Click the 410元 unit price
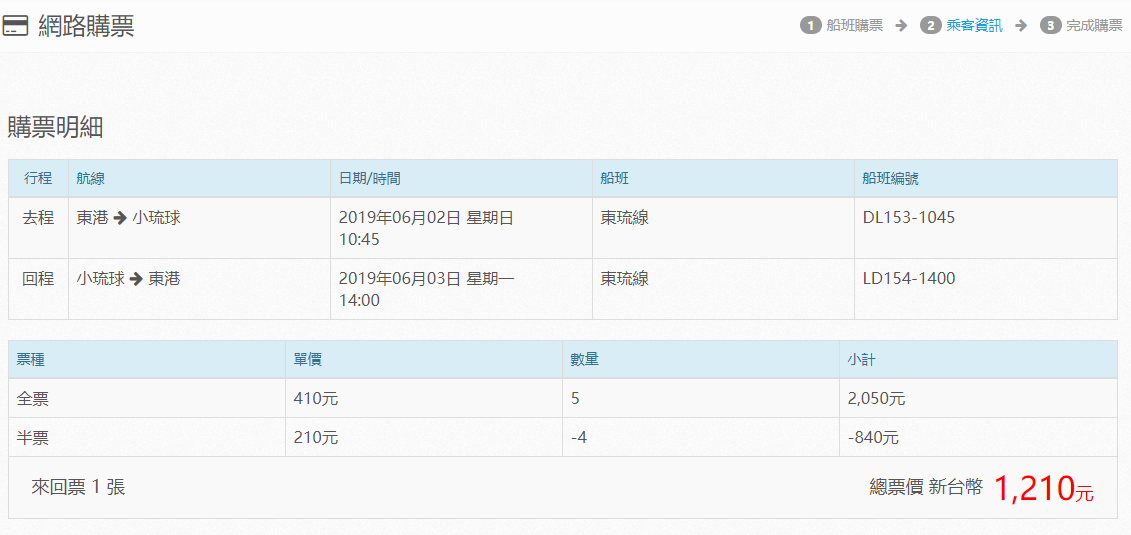The image size is (1131, 535). click(316, 398)
